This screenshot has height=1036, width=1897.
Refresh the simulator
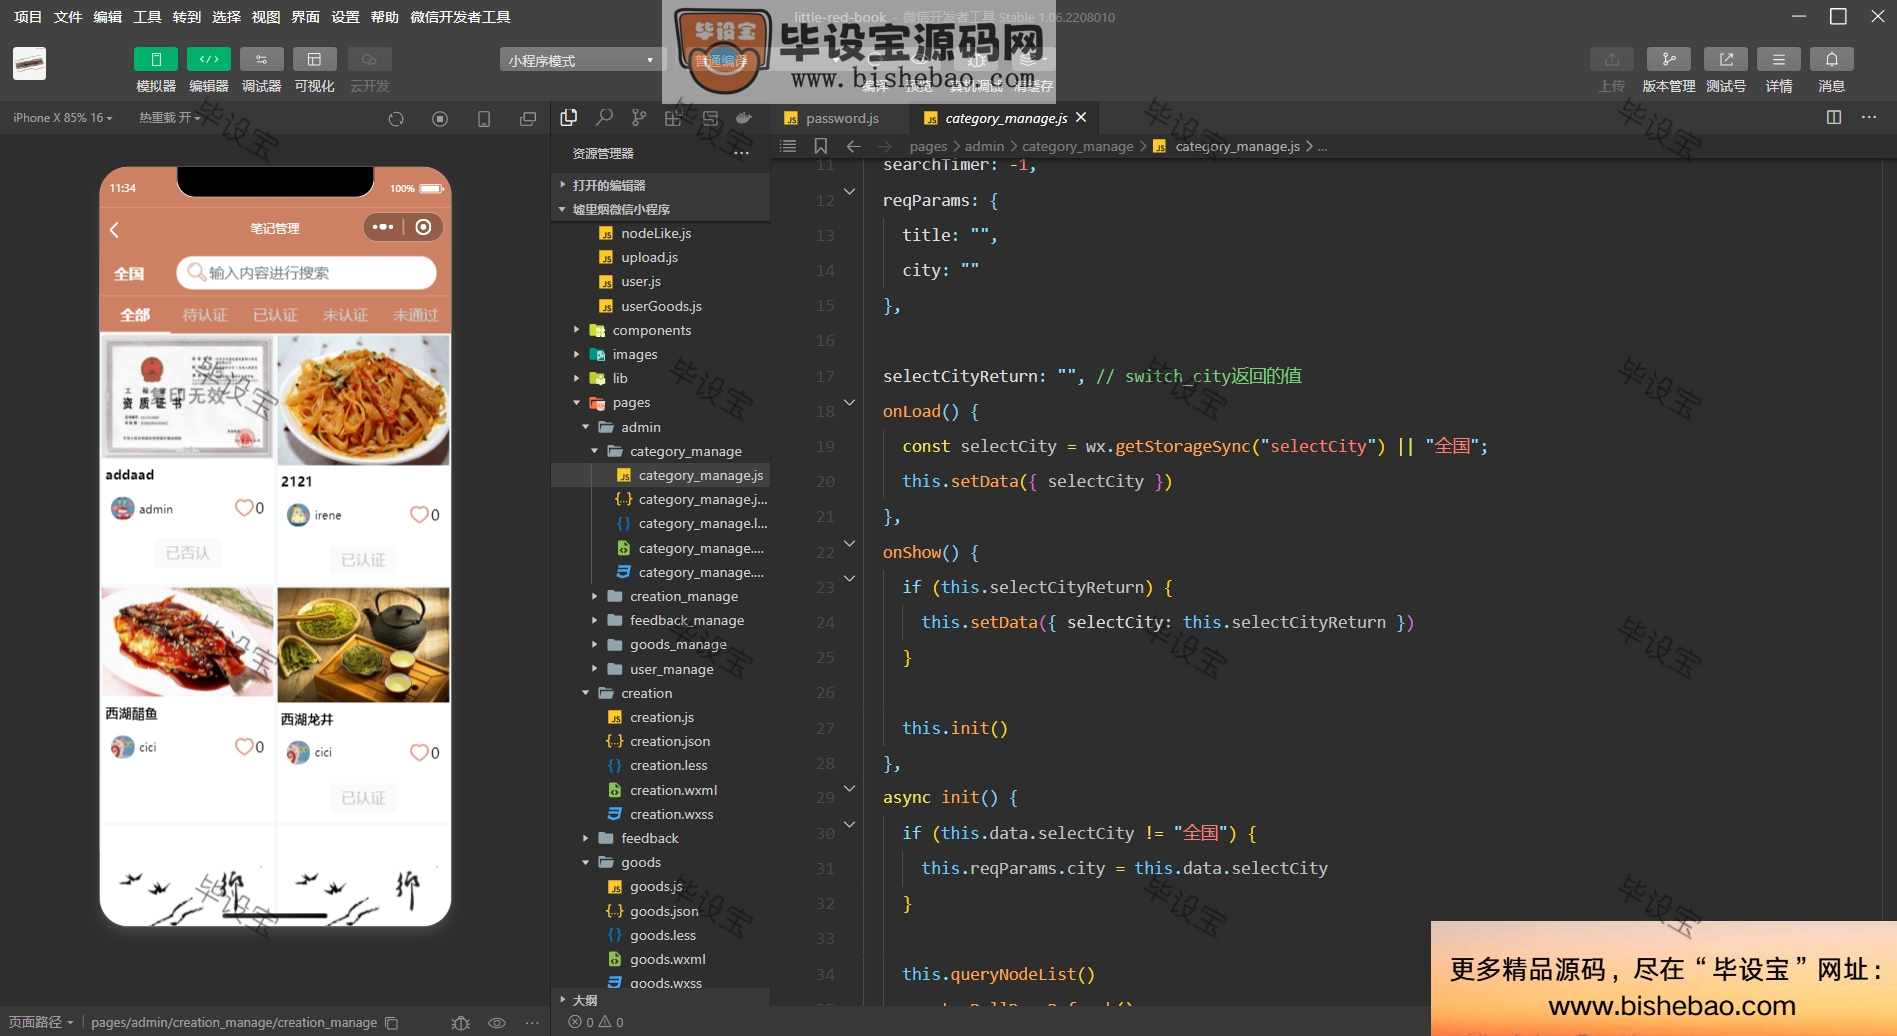pyautogui.click(x=396, y=119)
